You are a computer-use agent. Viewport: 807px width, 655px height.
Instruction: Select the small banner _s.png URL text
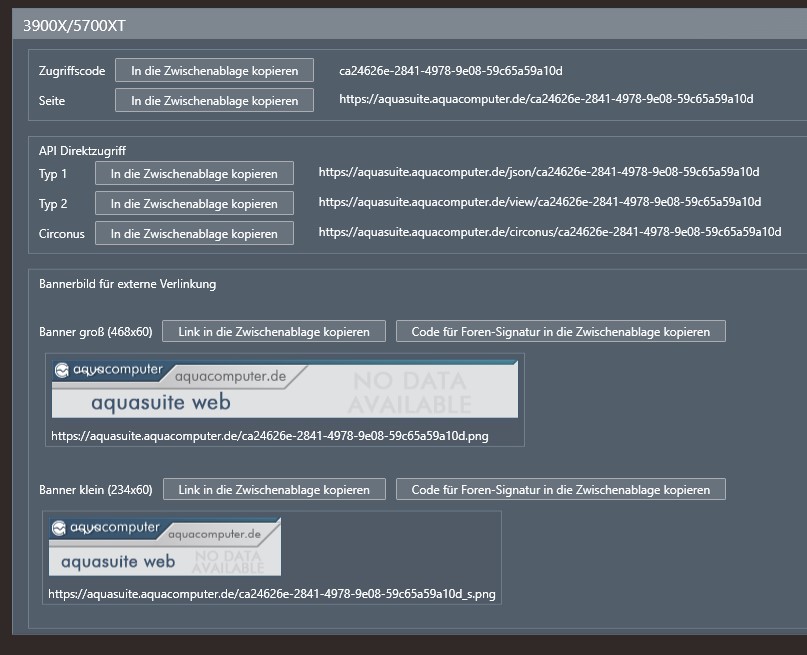[x=272, y=594]
